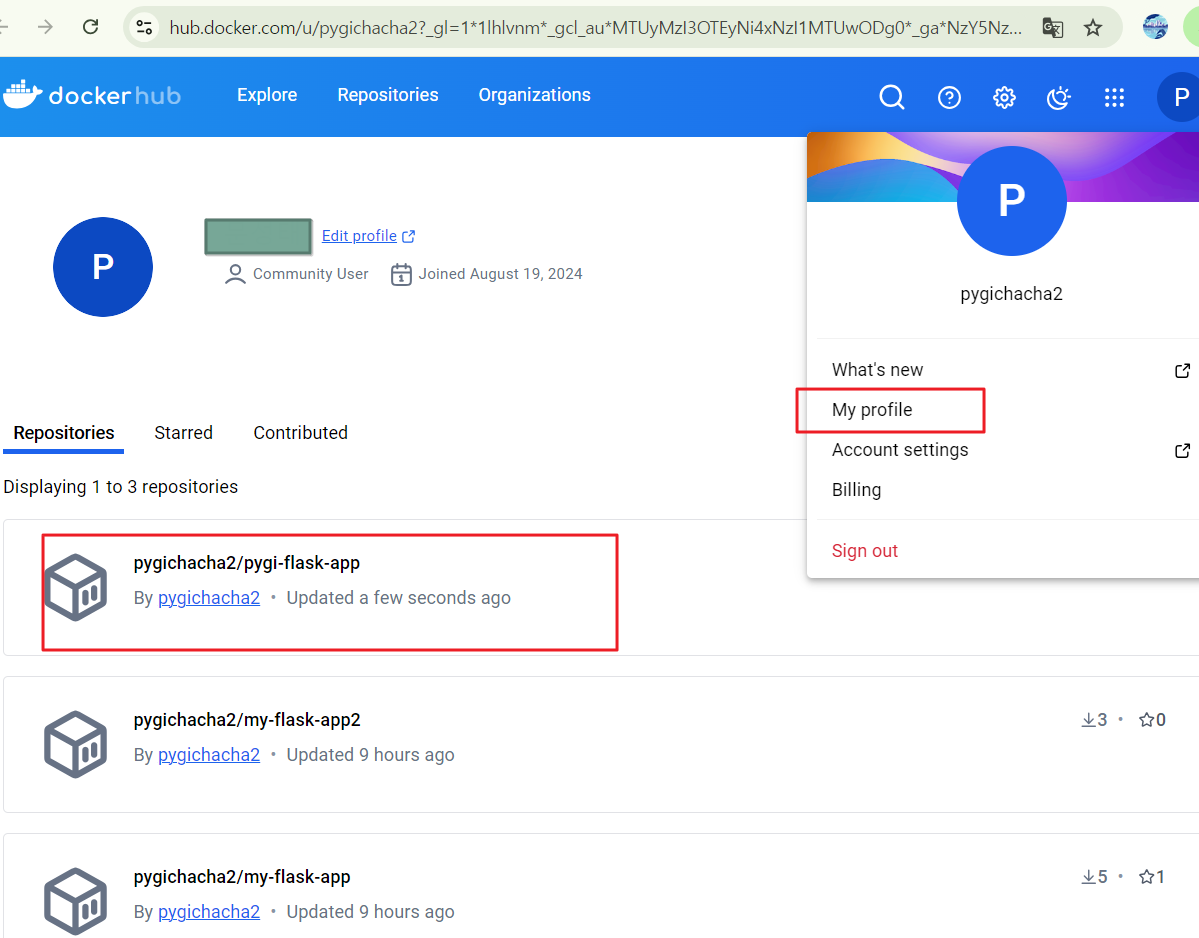Click the site info icon in address bar
The width and height of the screenshot is (1199, 938).
click(x=144, y=28)
